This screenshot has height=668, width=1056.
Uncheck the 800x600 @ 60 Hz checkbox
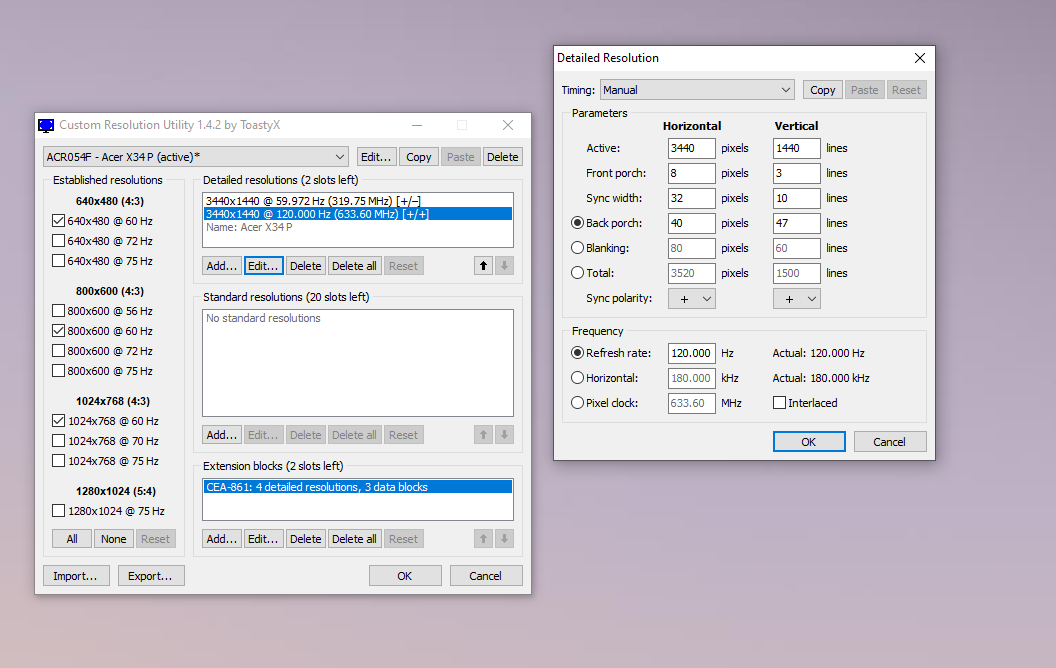[58, 331]
